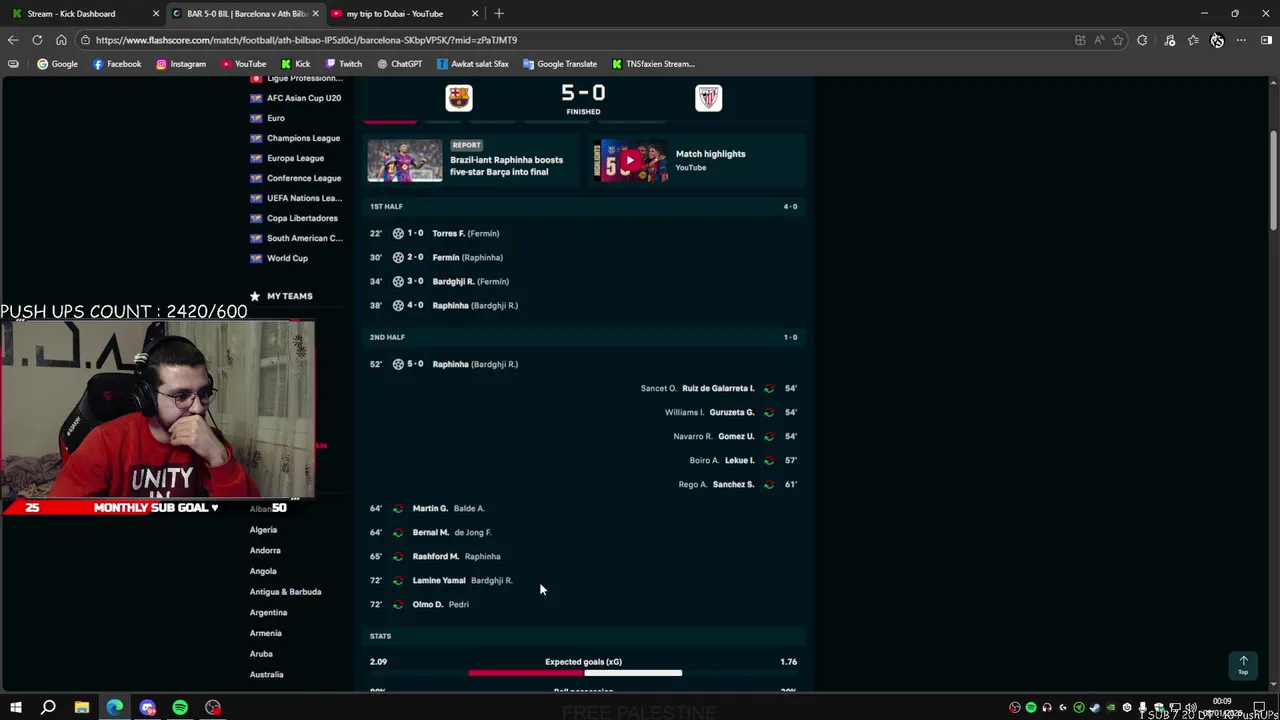Open browser extensions puzzle icon
The image size is (1280, 720).
(1142, 40)
